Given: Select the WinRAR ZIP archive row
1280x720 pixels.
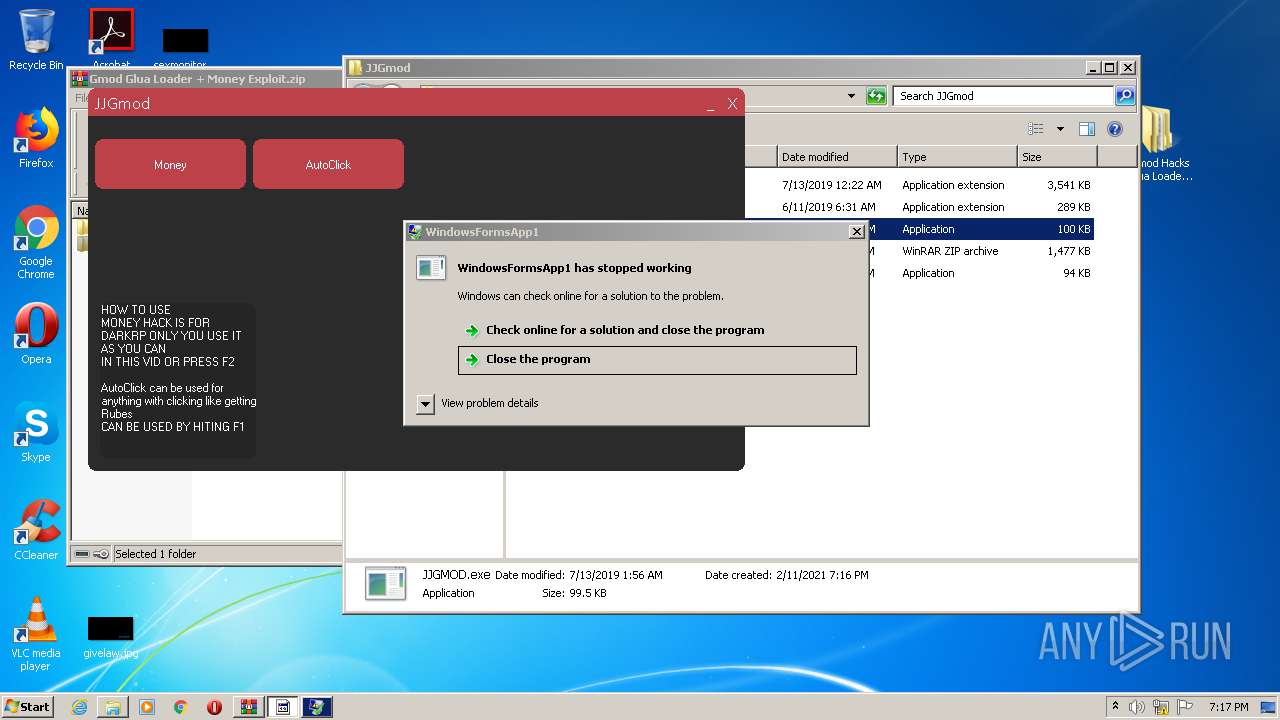Looking at the screenshot, I should pyautogui.click(x=980, y=251).
